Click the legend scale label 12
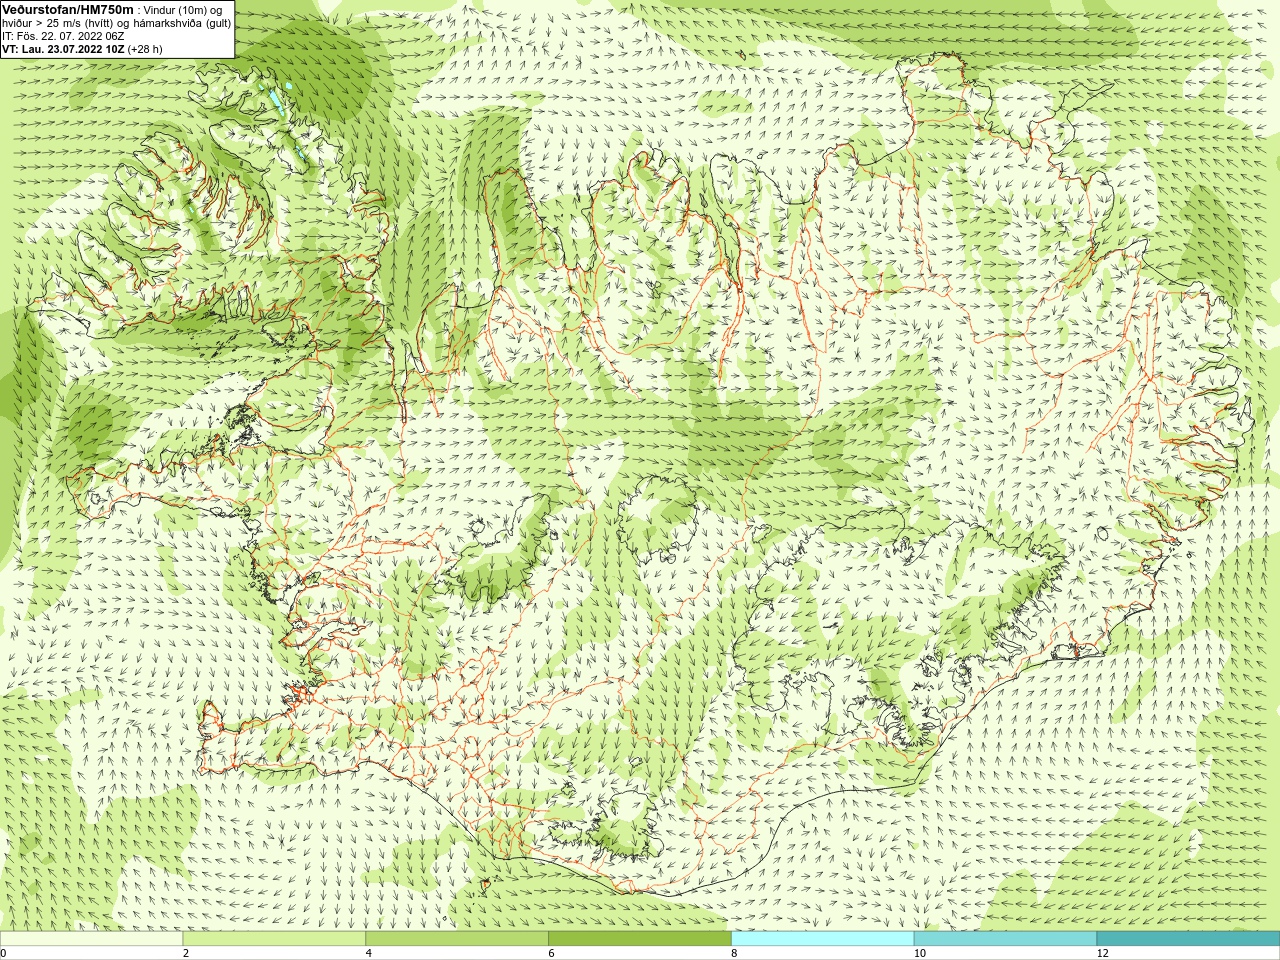1280x960 pixels. (1103, 953)
